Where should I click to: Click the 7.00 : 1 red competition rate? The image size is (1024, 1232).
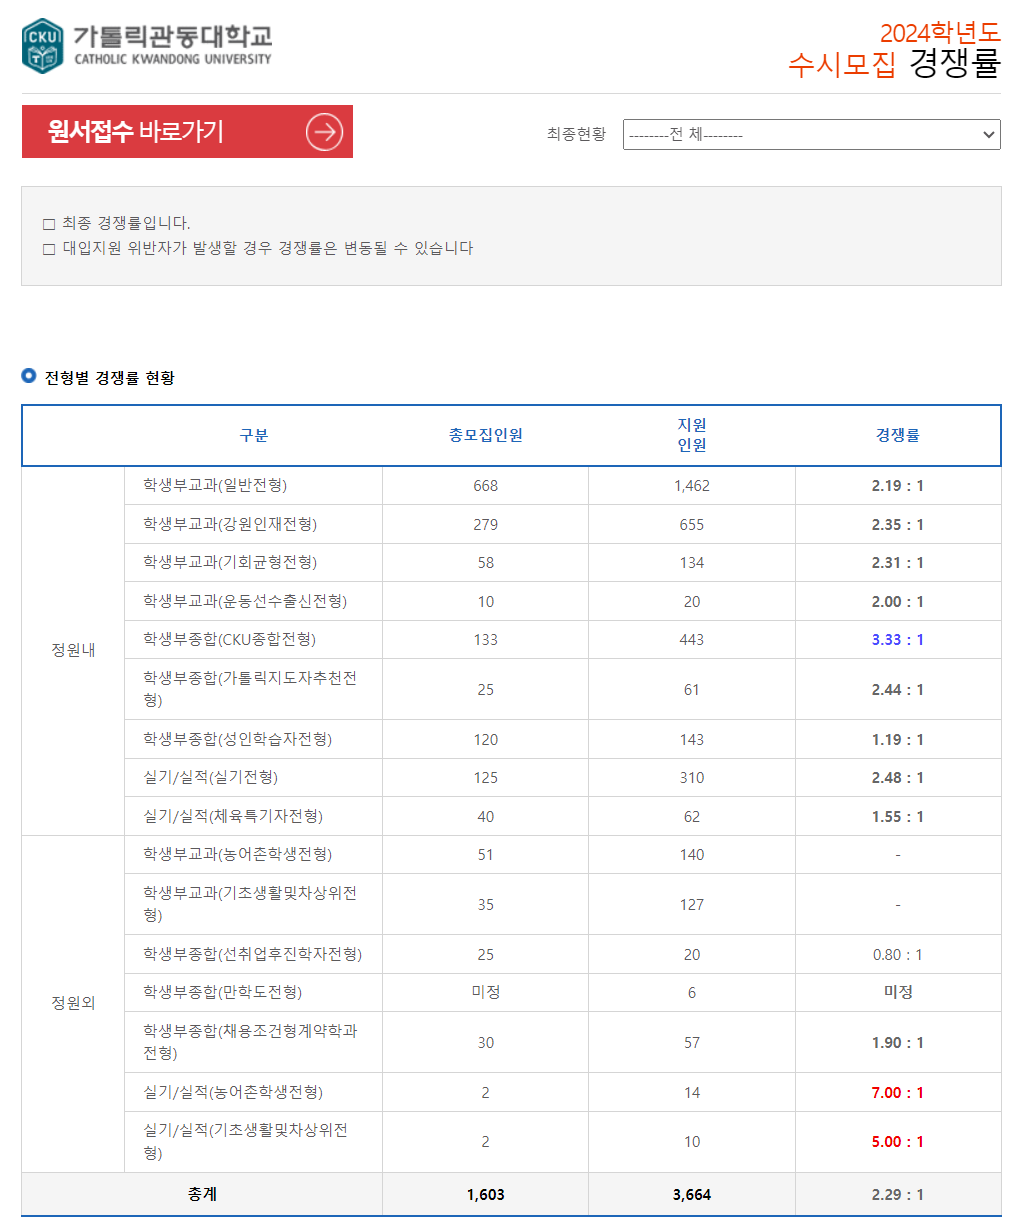pyautogui.click(x=898, y=1092)
